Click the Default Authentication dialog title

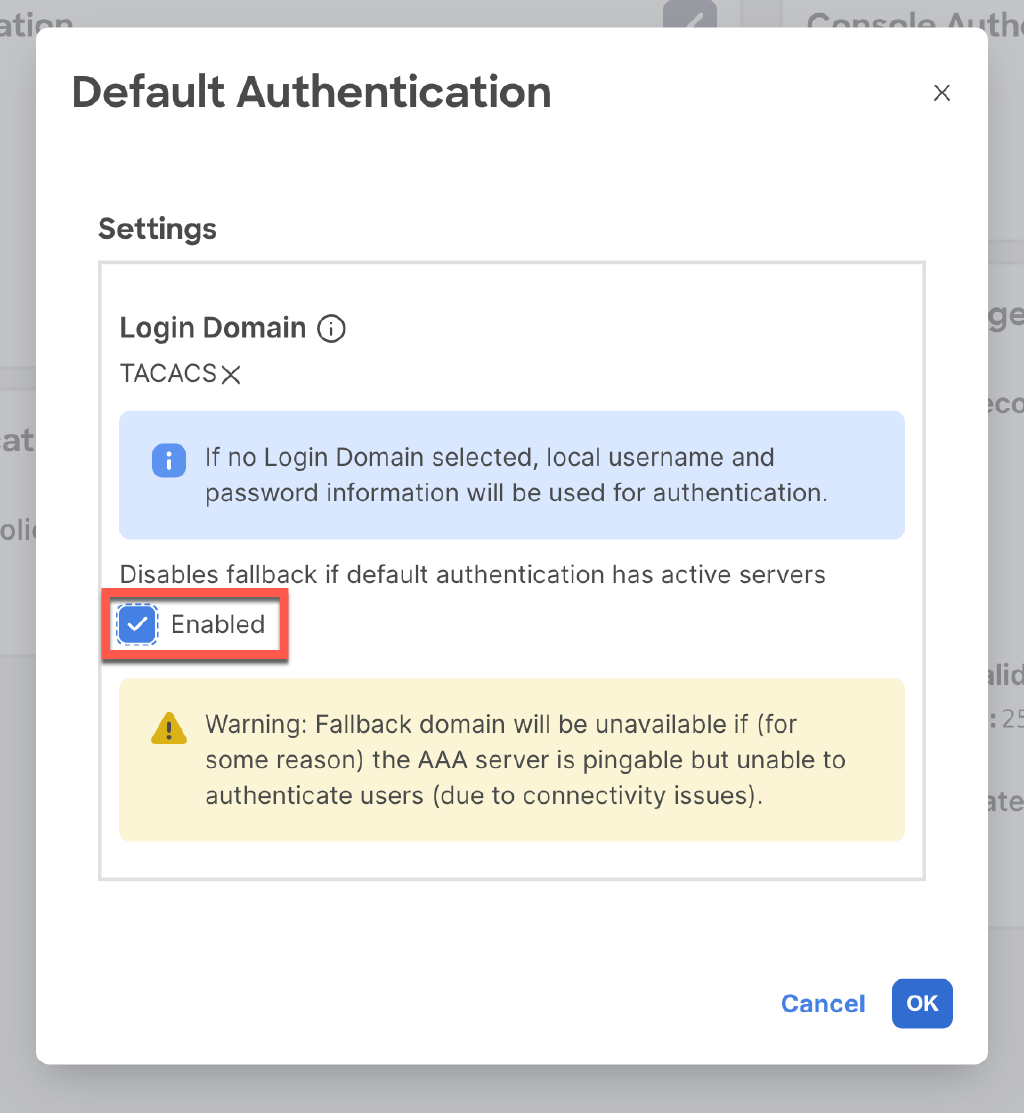tap(311, 91)
